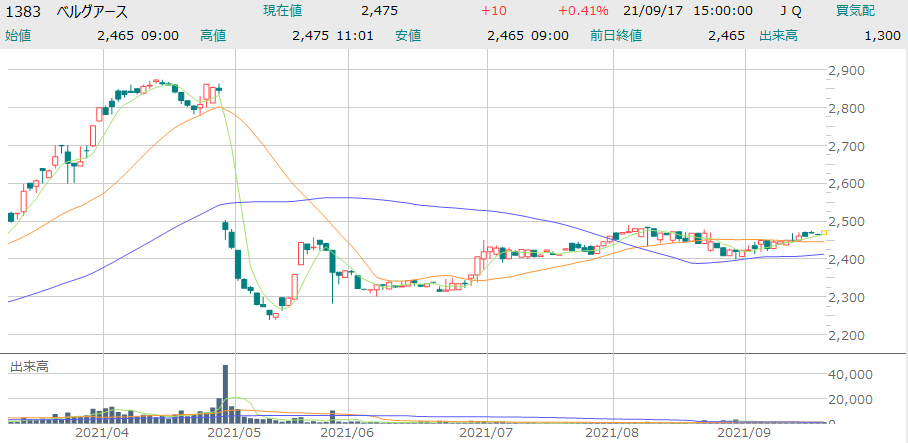Screen dimensions: 908x443
Task: Click the 出来高 label in header row
Action: click(777, 35)
